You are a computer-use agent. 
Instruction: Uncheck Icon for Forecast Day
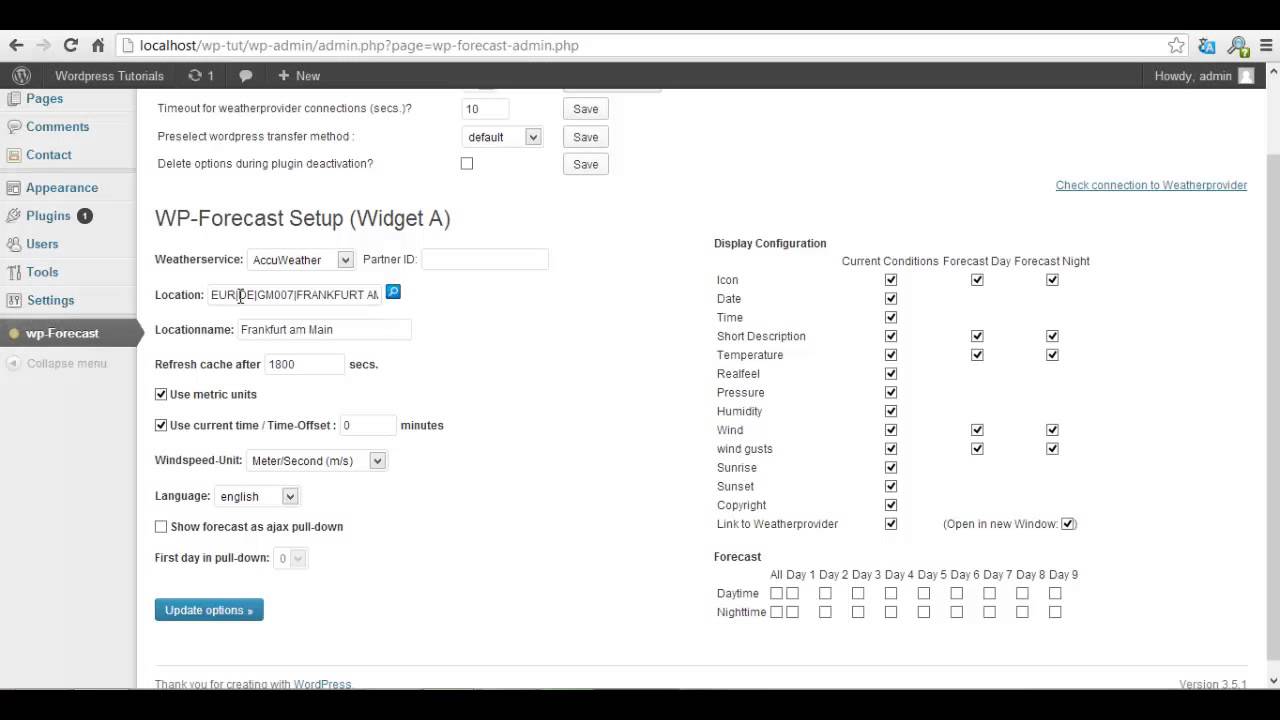[977, 280]
